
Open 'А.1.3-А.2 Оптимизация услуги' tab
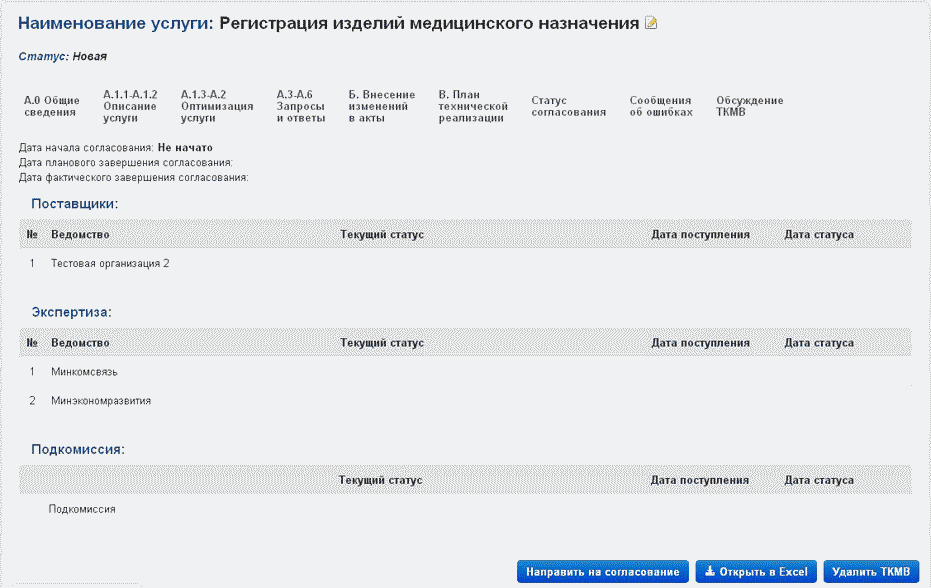[x=217, y=106]
